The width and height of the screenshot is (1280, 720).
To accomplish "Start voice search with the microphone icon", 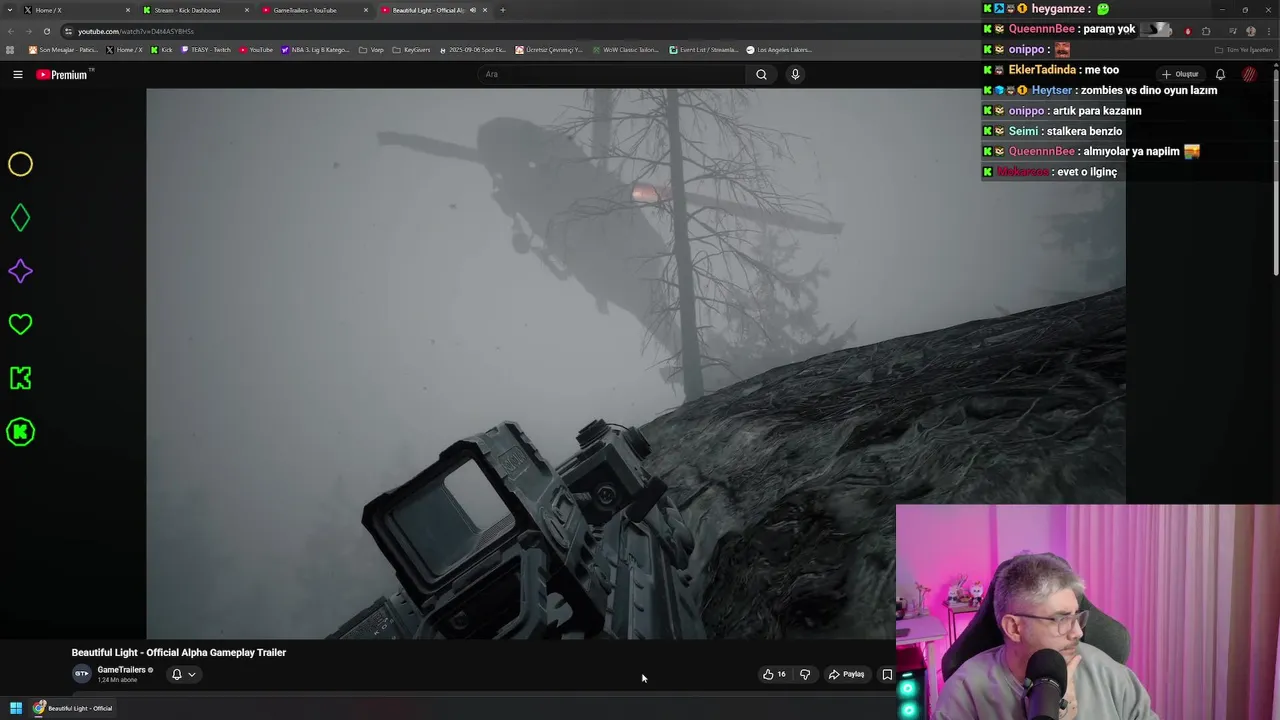I will [795, 74].
